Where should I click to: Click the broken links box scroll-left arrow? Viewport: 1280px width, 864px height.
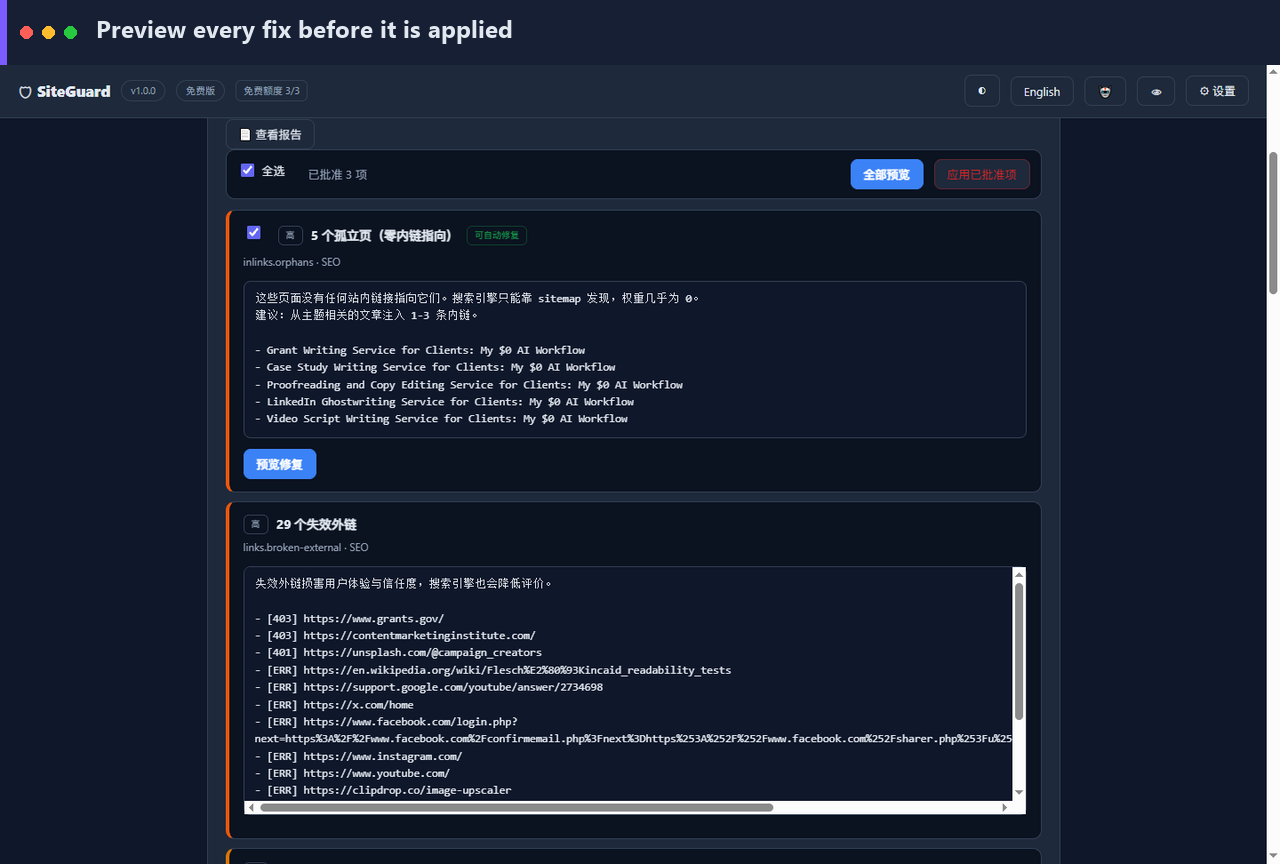point(251,807)
